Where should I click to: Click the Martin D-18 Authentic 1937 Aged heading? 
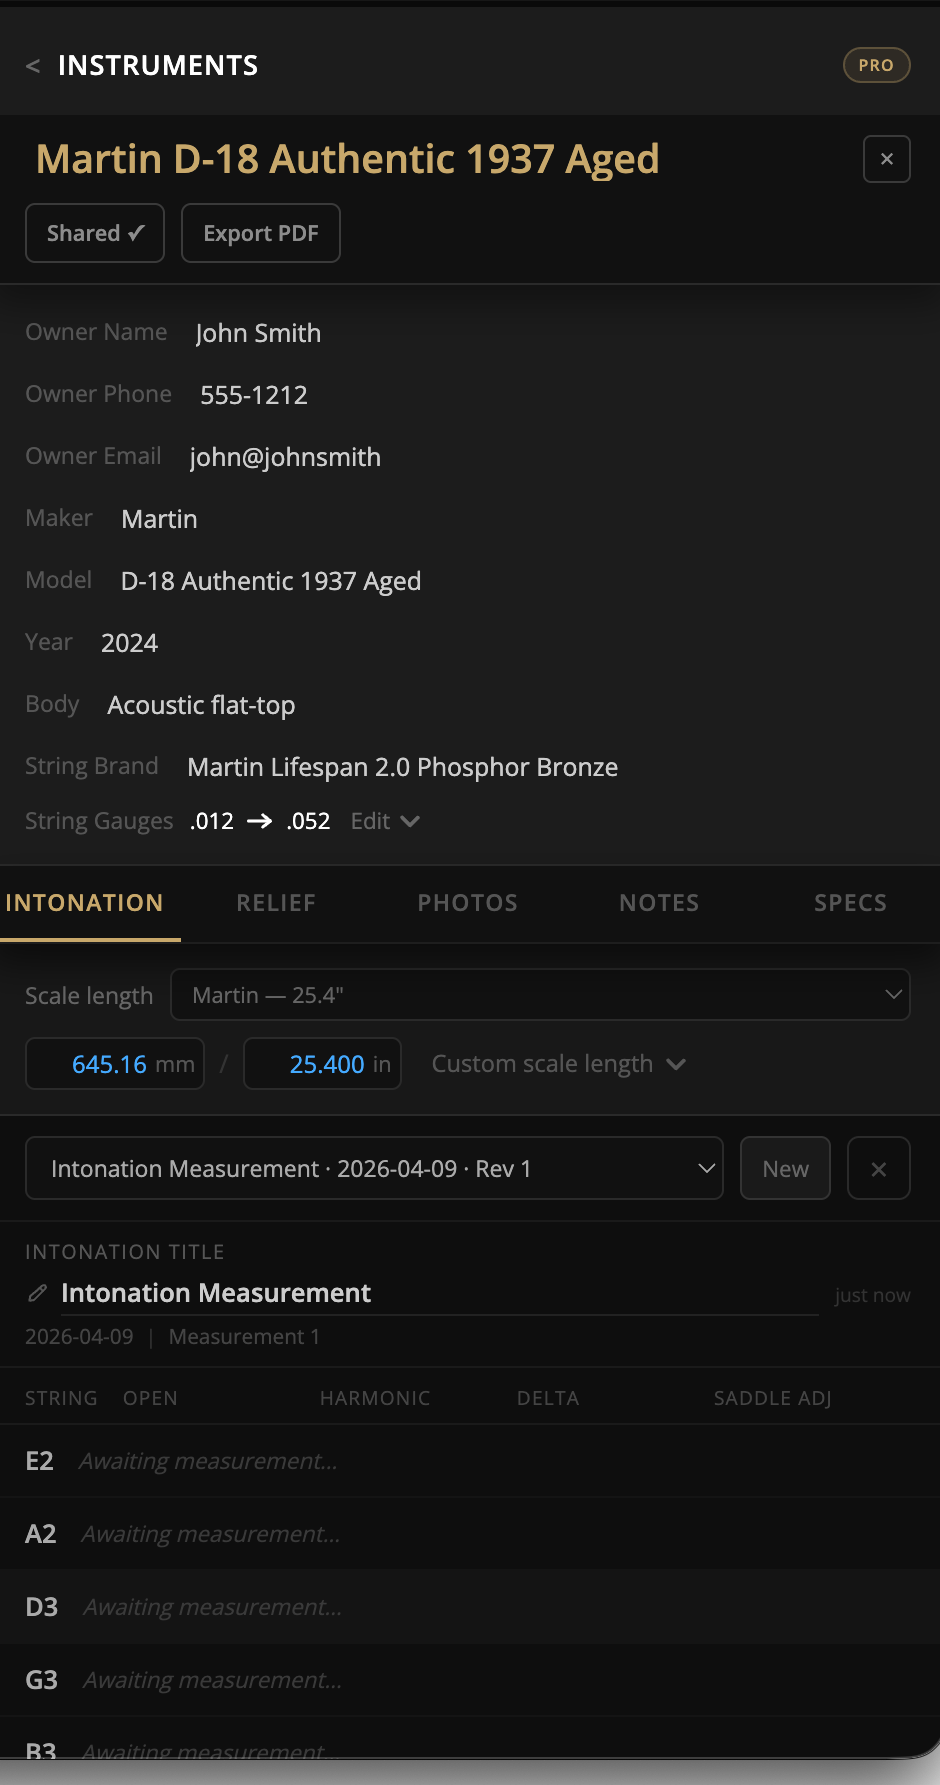pos(348,159)
